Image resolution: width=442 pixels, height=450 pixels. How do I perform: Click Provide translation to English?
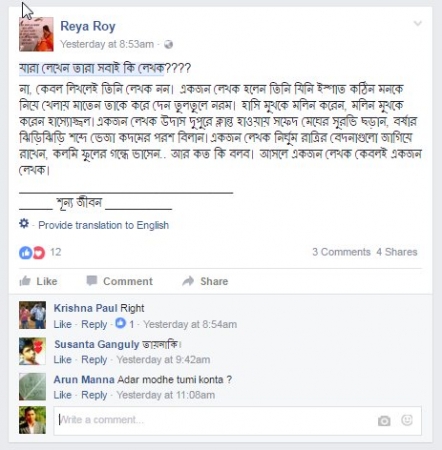[x=104, y=225]
